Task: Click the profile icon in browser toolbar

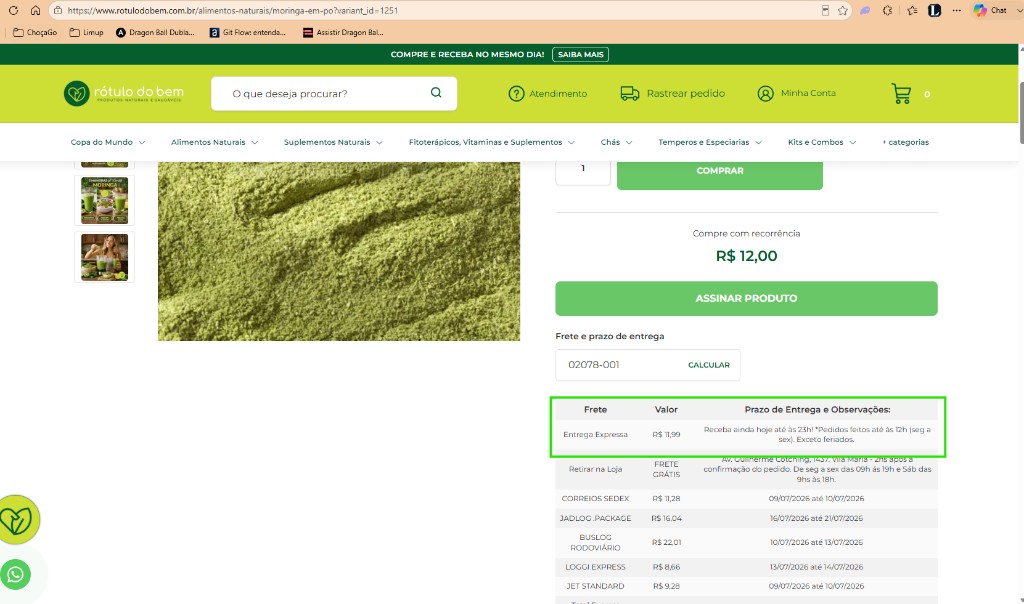Action: pos(935,10)
